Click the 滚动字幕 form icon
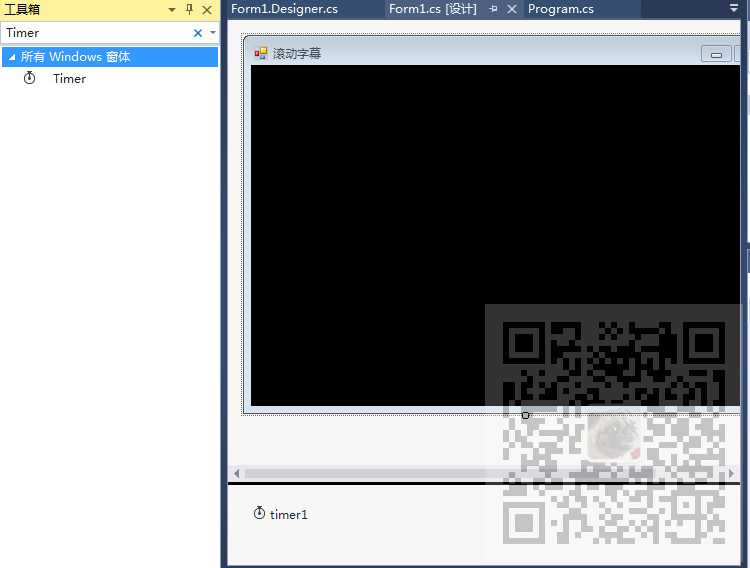Image resolution: width=750 pixels, height=568 pixels. click(261, 53)
